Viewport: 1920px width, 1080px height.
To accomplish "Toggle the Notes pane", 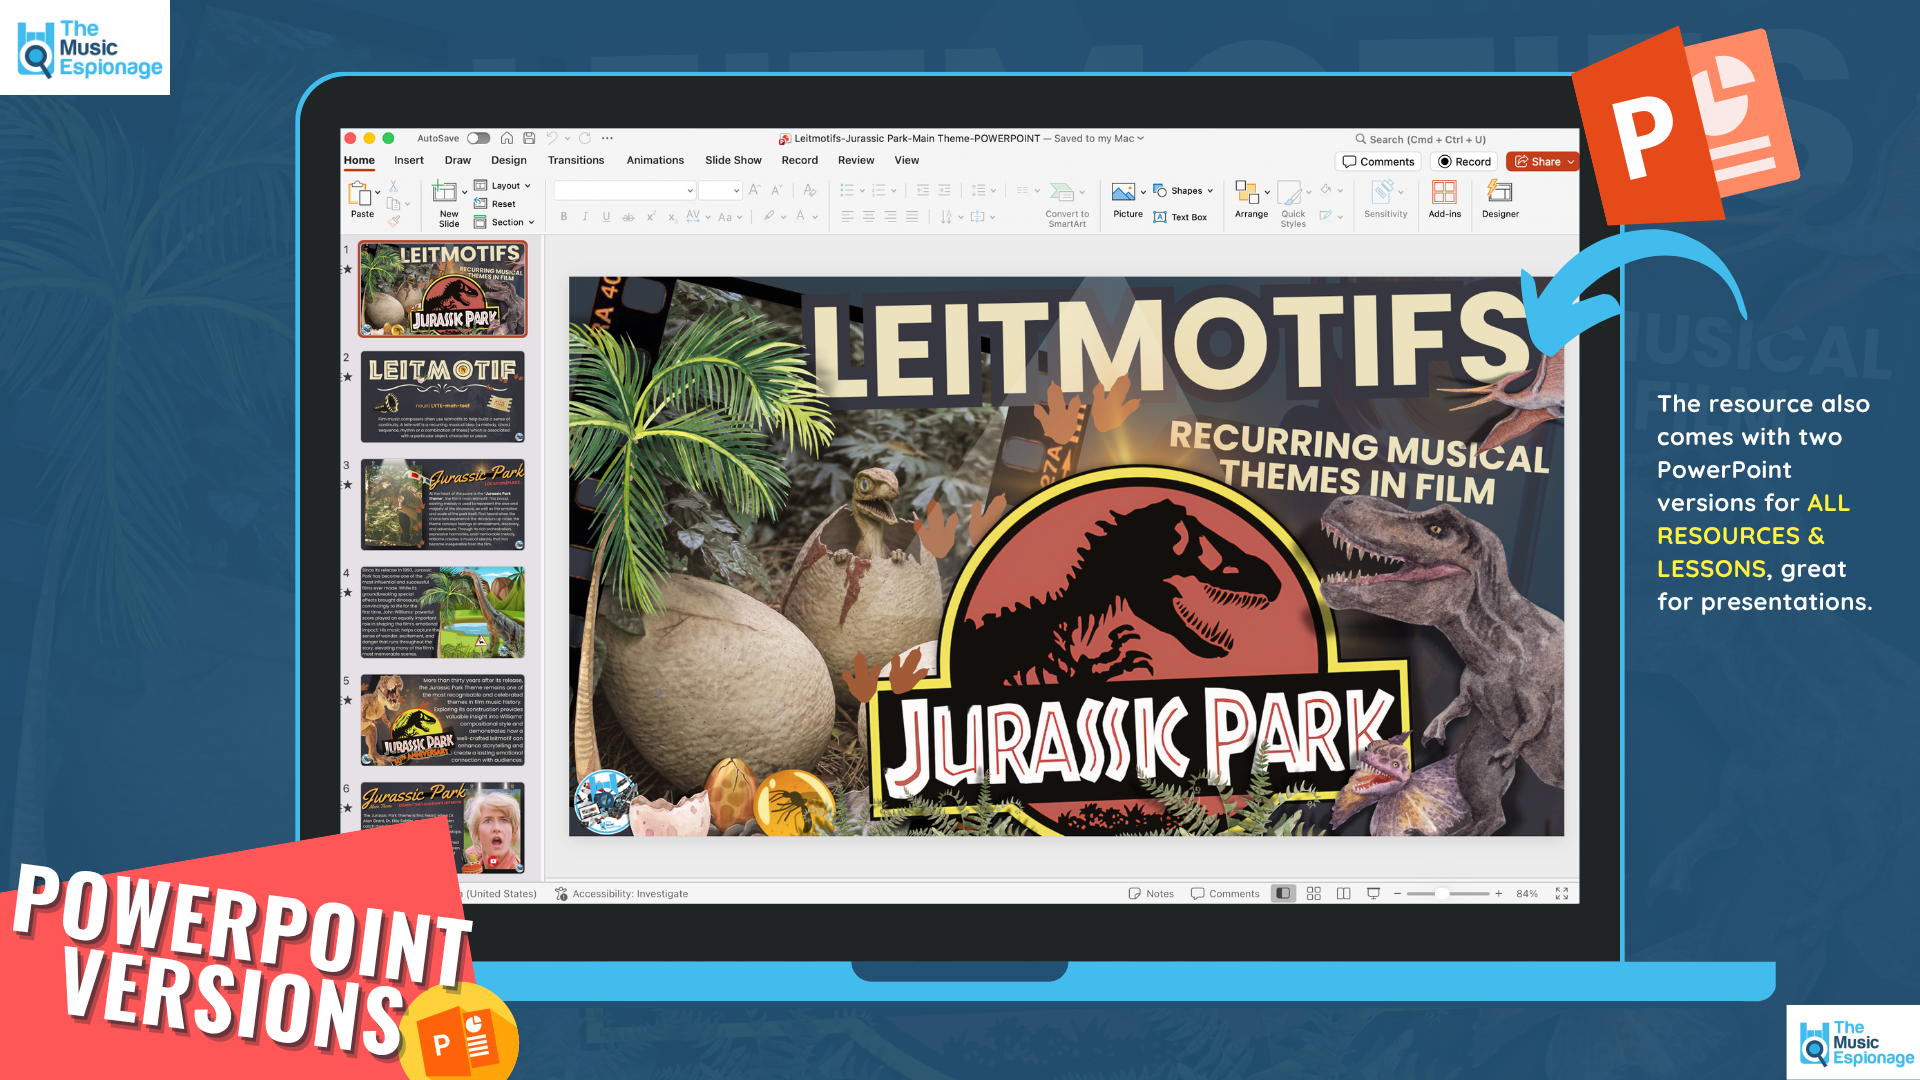I will click(x=1151, y=894).
